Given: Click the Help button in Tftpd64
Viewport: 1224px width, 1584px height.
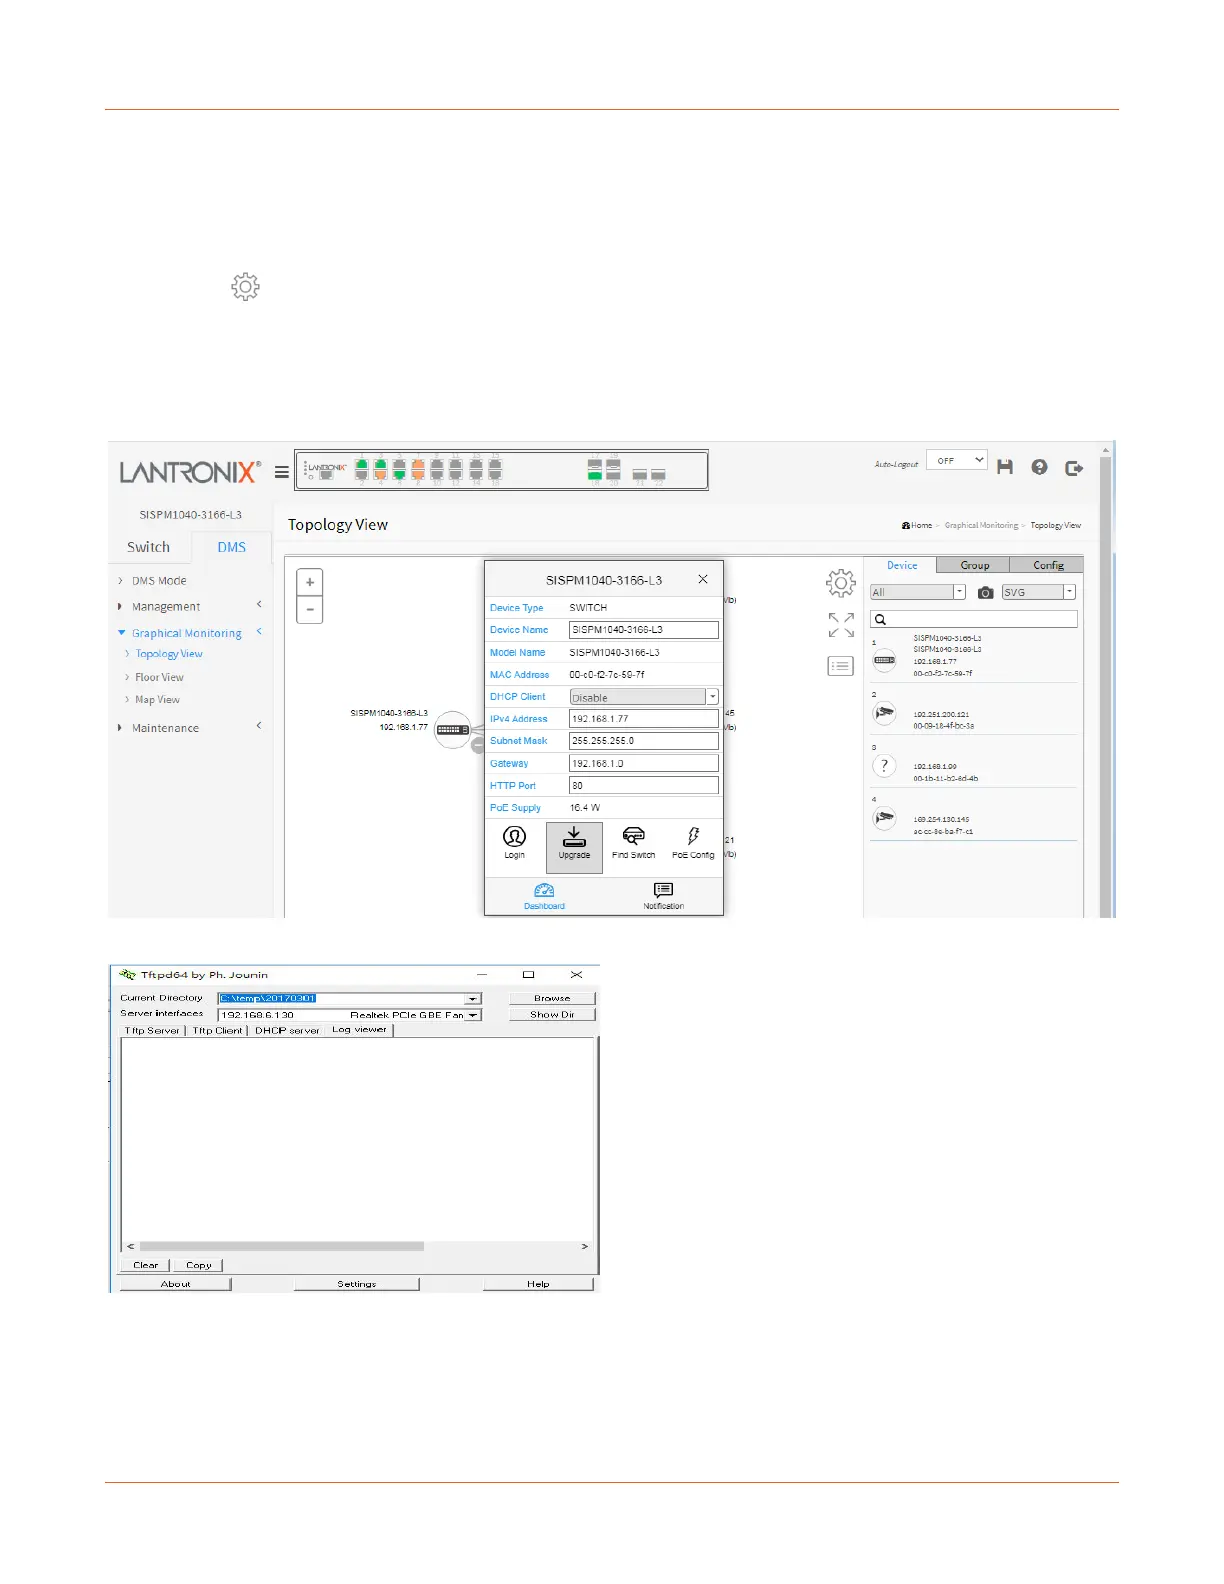Looking at the screenshot, I should (538, 1284).
